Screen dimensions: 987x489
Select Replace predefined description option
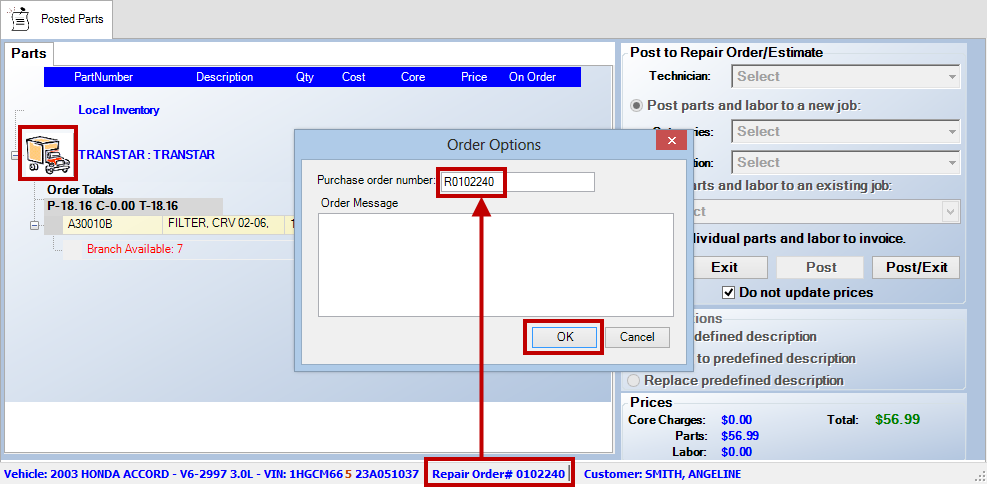pyautogui.click(x=635, y=381)
